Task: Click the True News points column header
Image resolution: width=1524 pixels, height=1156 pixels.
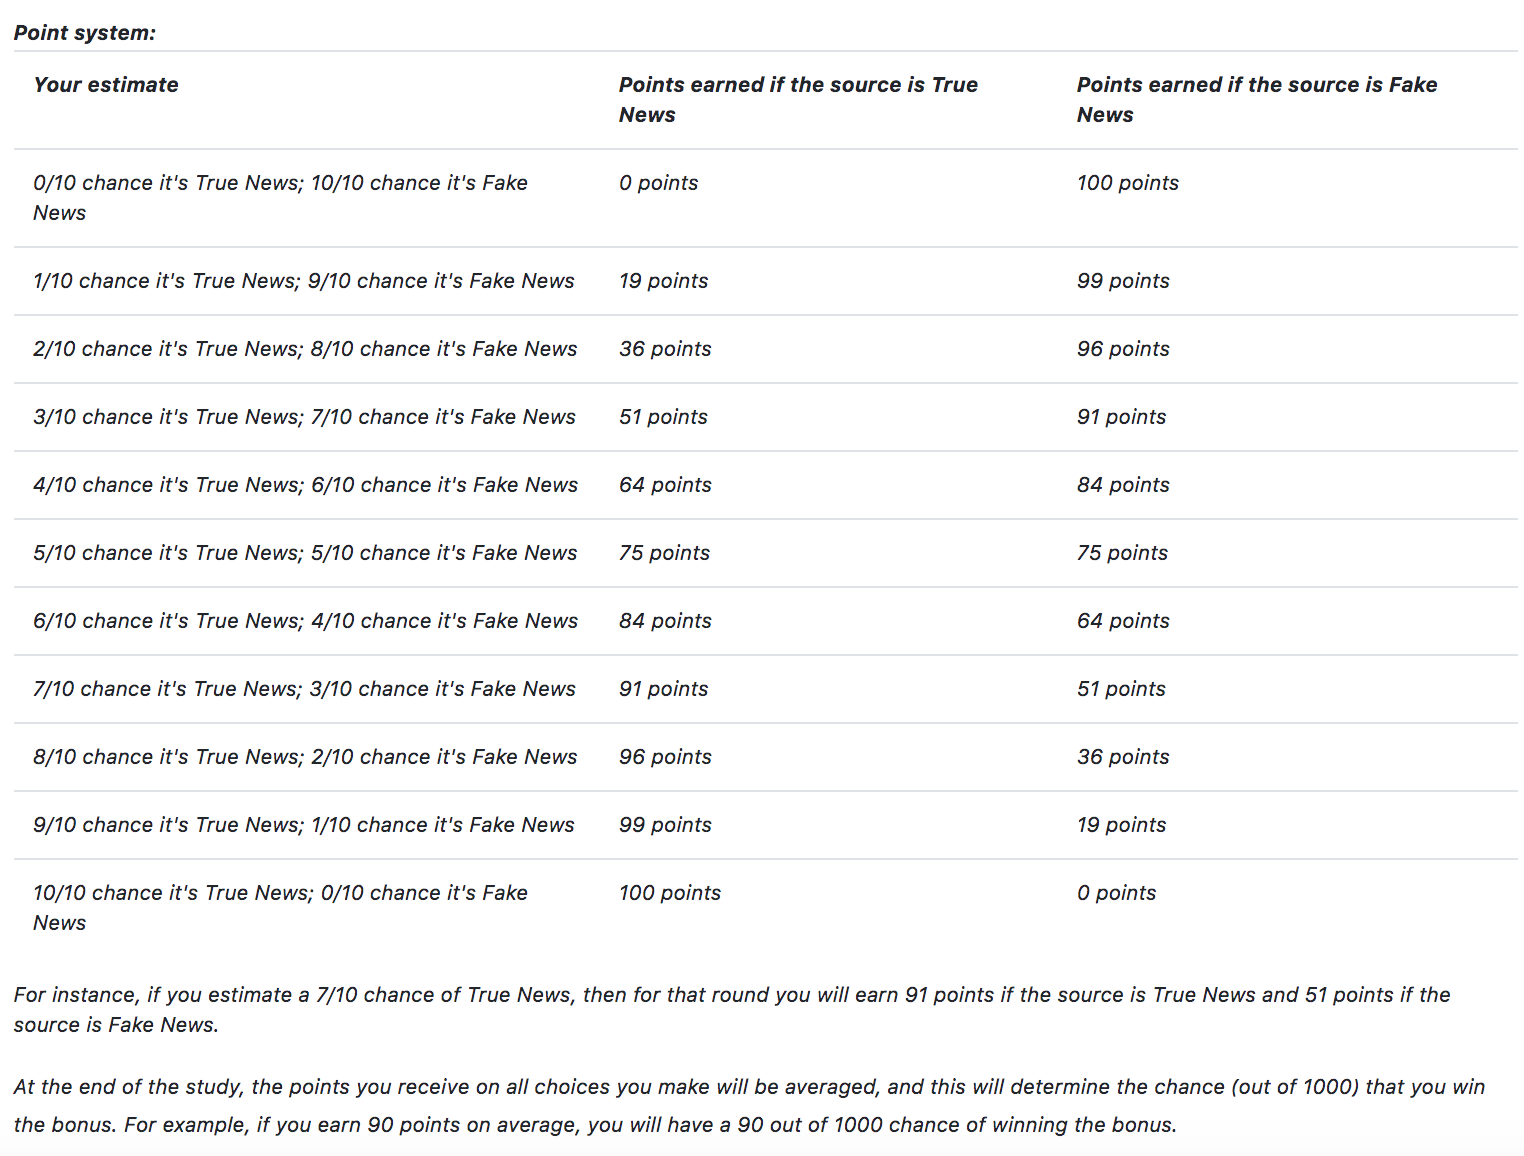Action: tap(797, 99)
